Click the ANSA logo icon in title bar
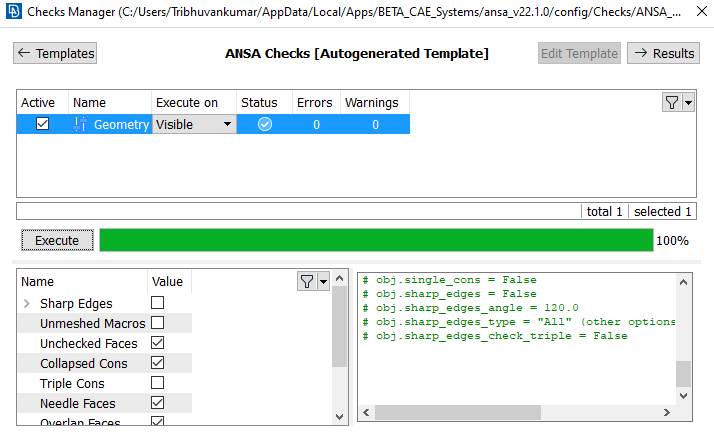714x440 pixels. coord(14,11)
